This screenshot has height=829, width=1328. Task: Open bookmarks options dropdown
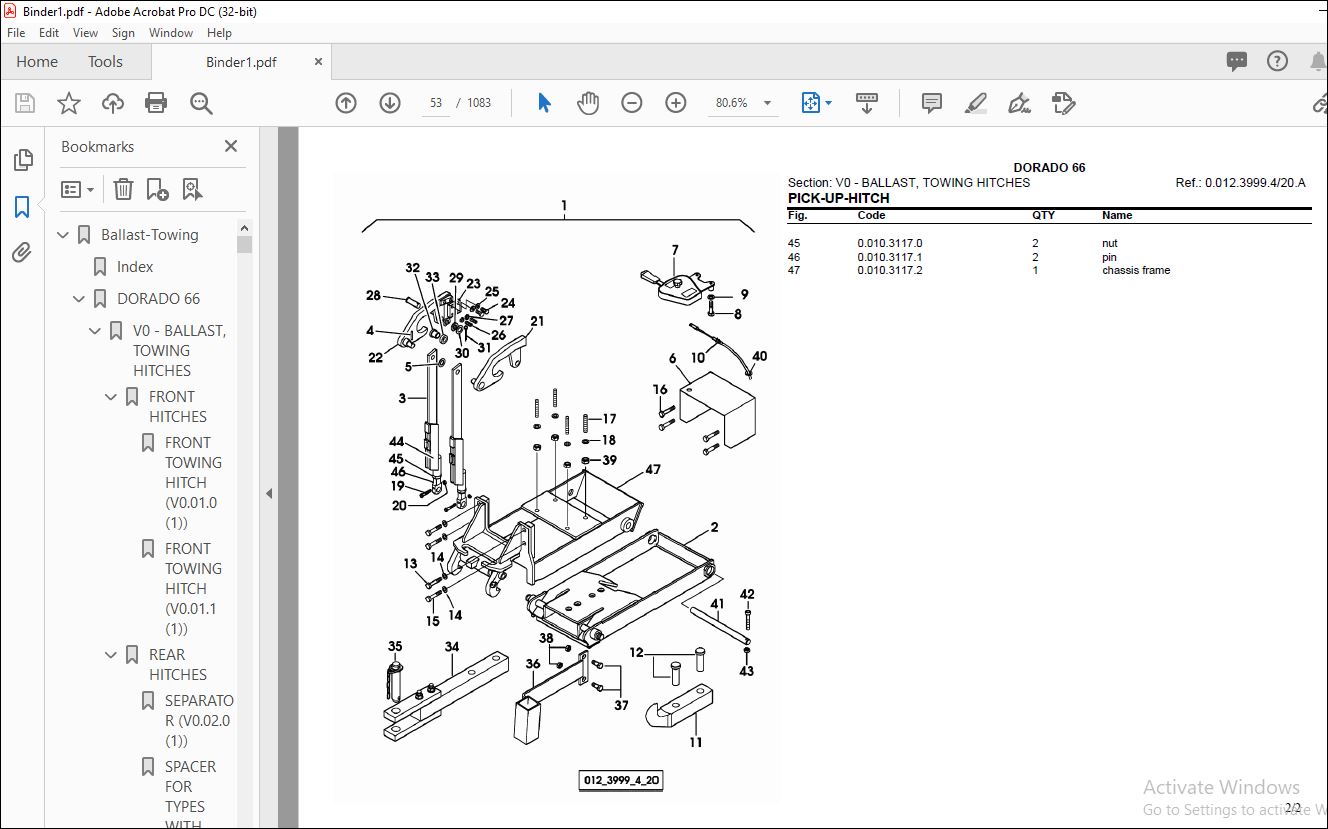pos(78,189)
